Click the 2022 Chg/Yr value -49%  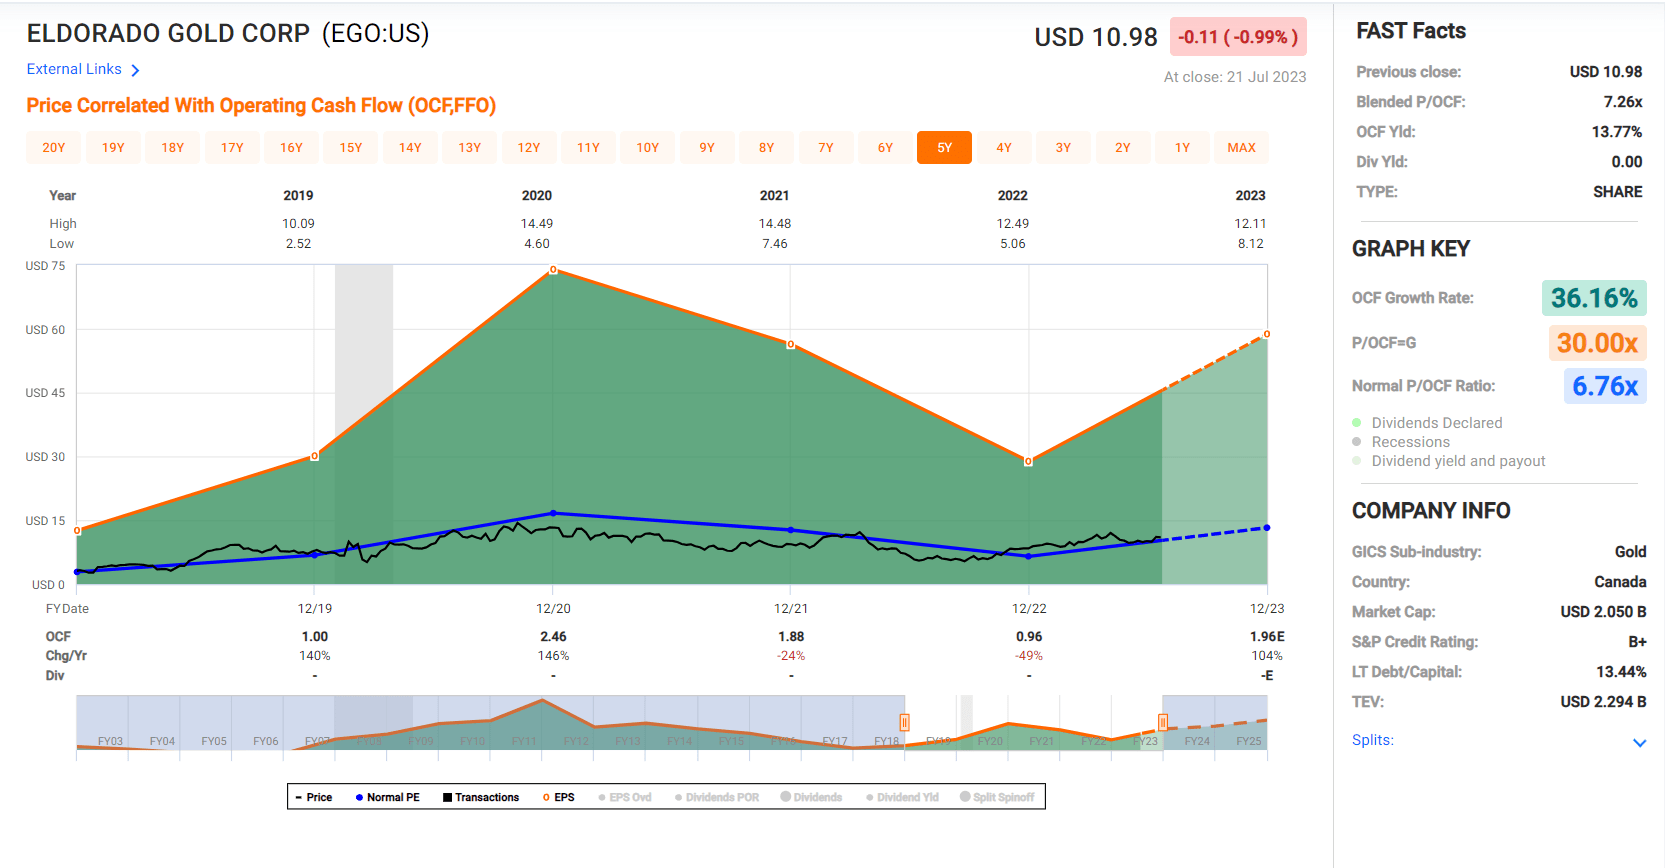[x=1029, y=656]
